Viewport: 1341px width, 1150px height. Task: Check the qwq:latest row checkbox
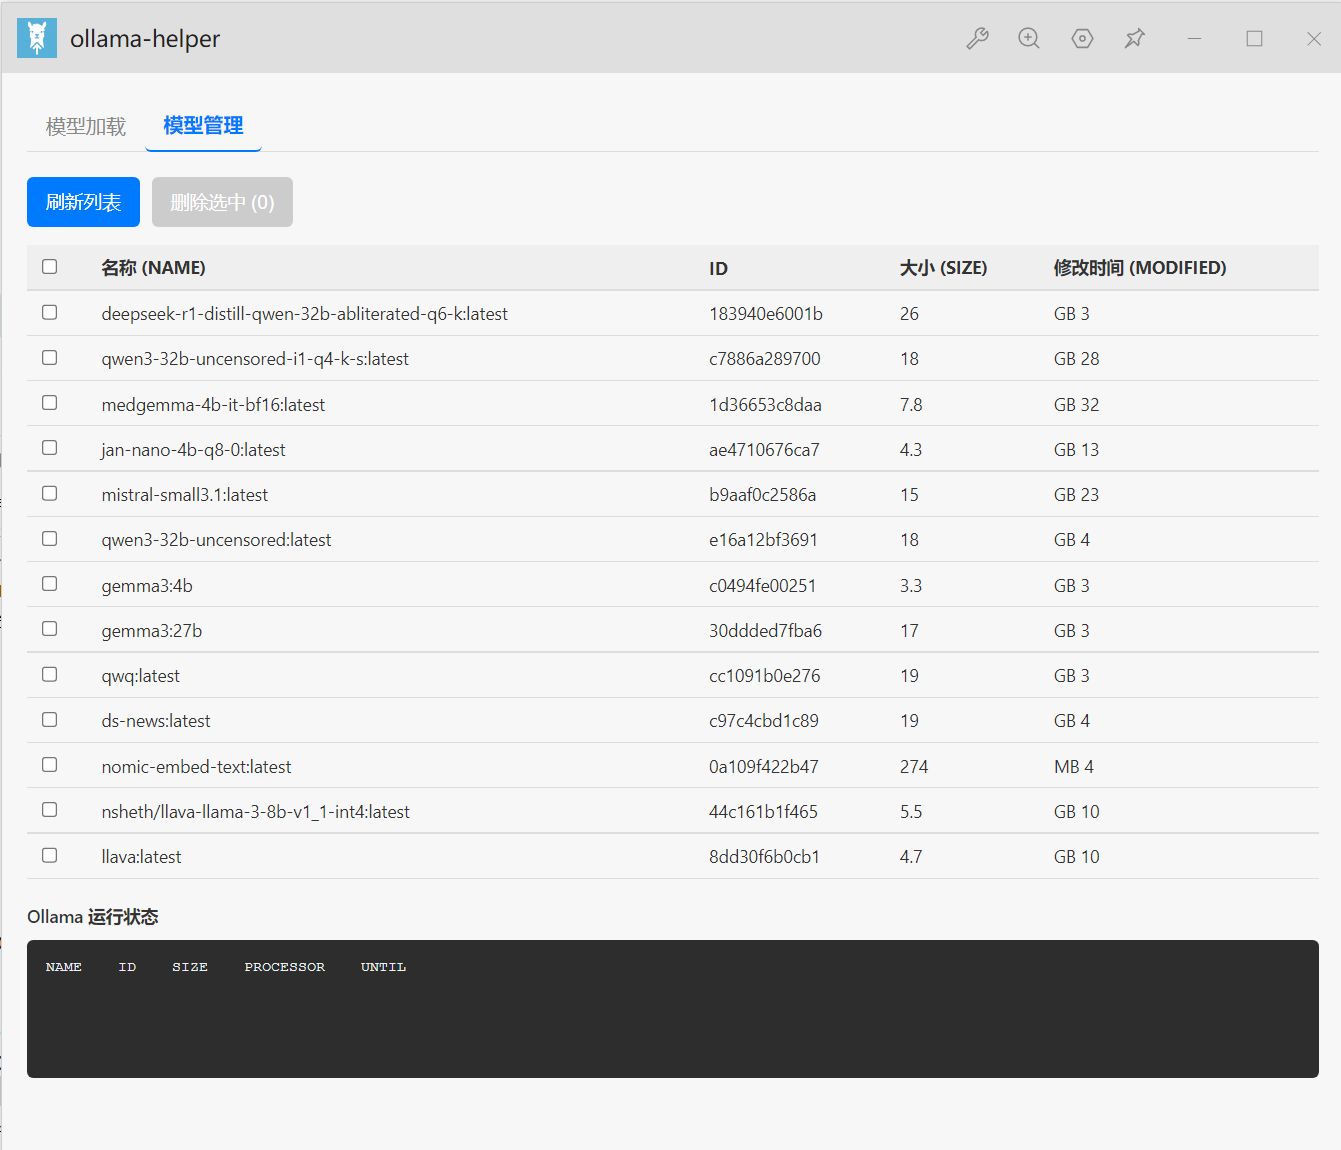[50, 675]
